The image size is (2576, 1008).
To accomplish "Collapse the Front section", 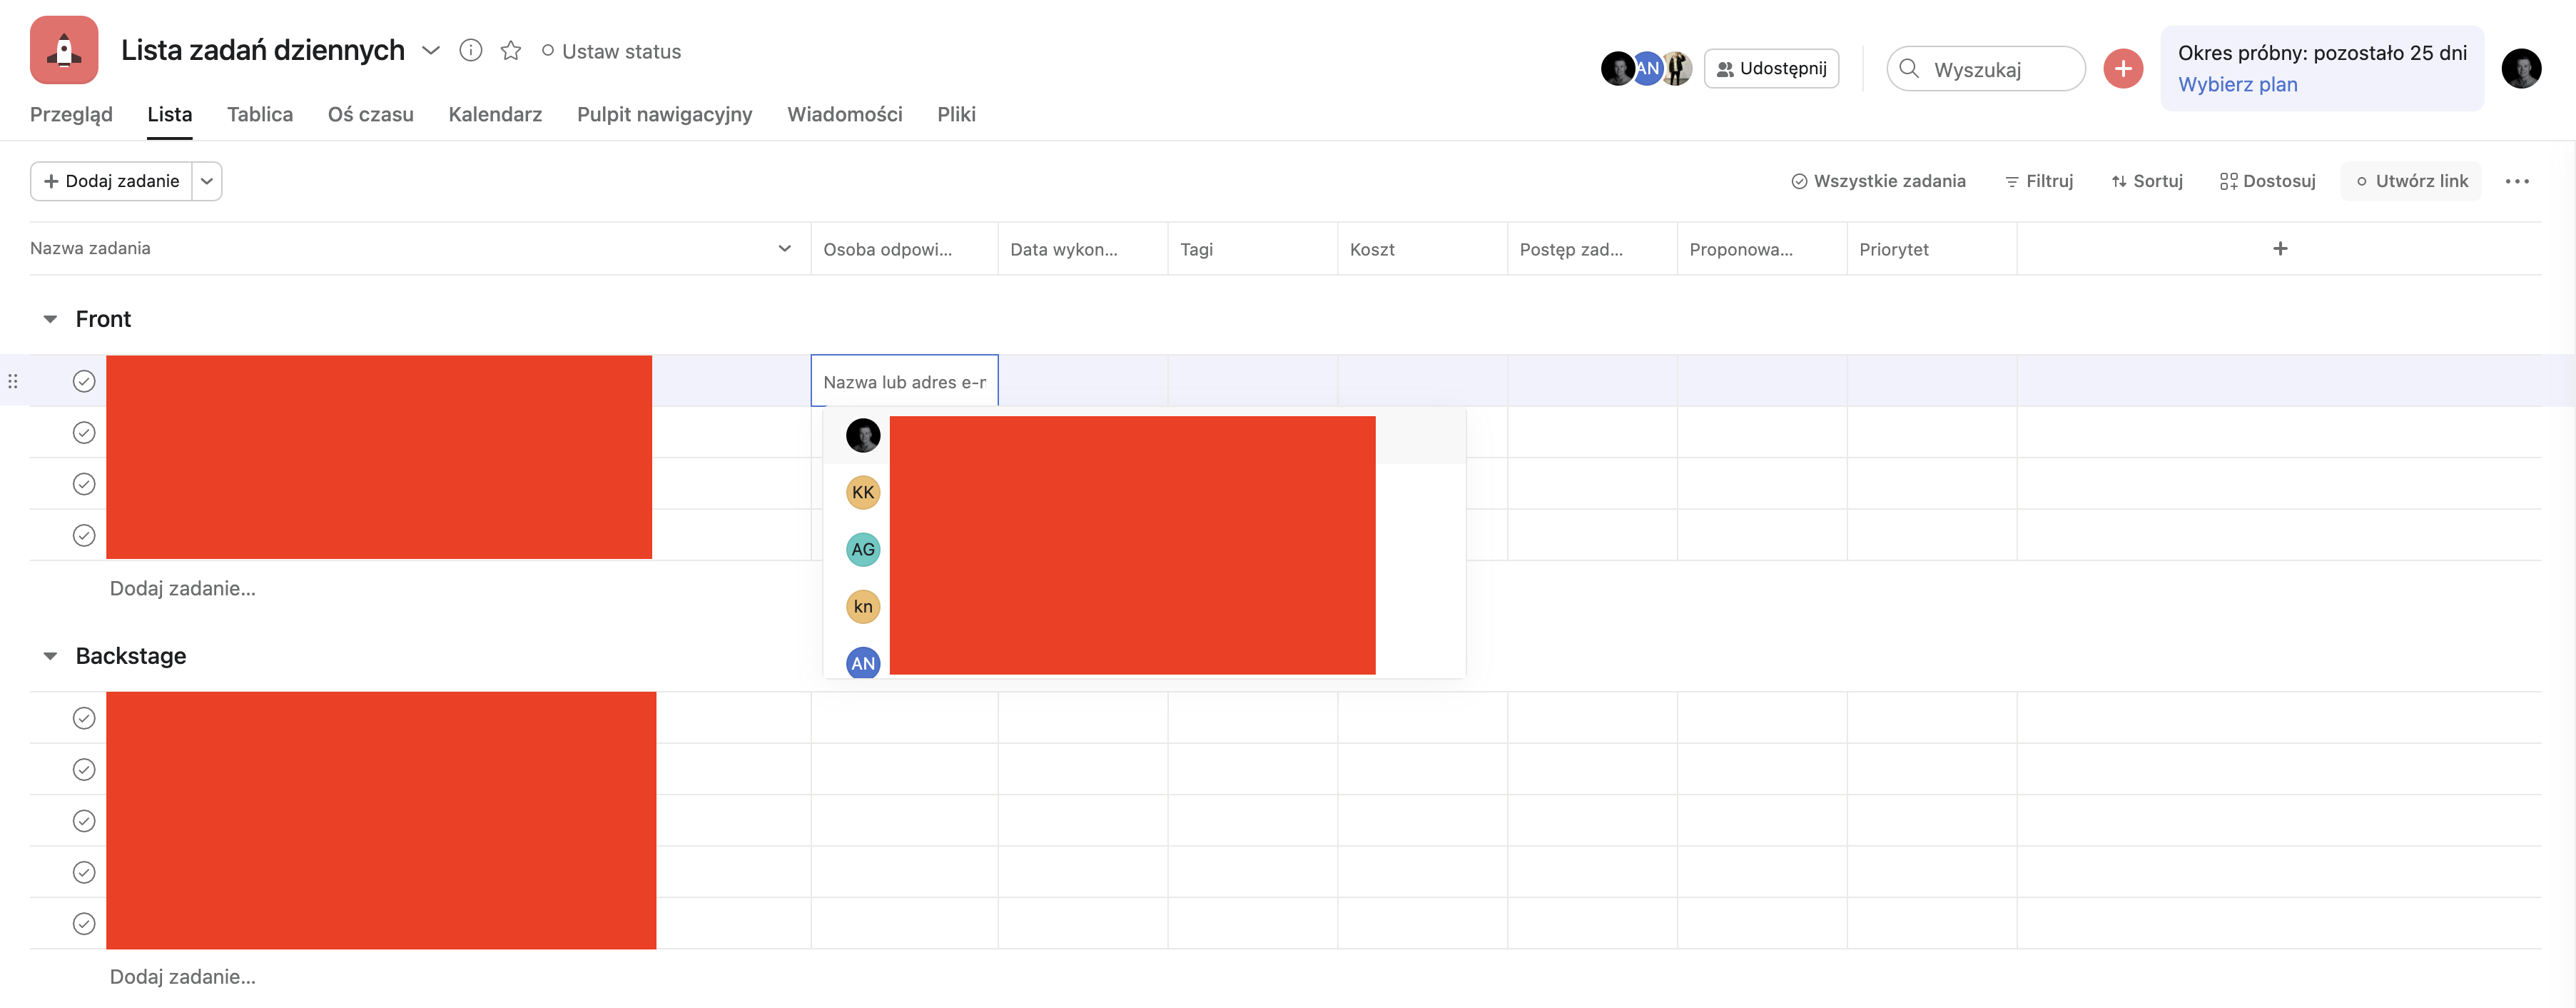I will pyautogui.click(x=50, y=319).
